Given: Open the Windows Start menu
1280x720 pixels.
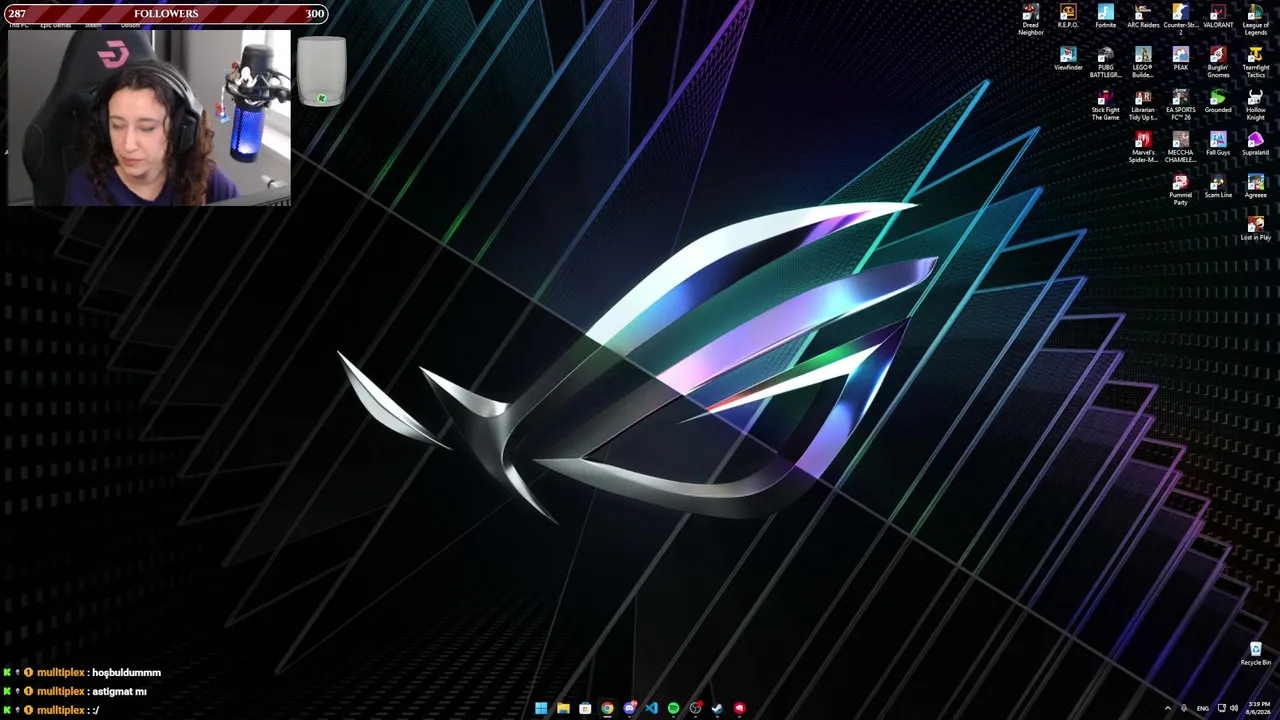Looking at the screenshot, I should click(541, 708).
